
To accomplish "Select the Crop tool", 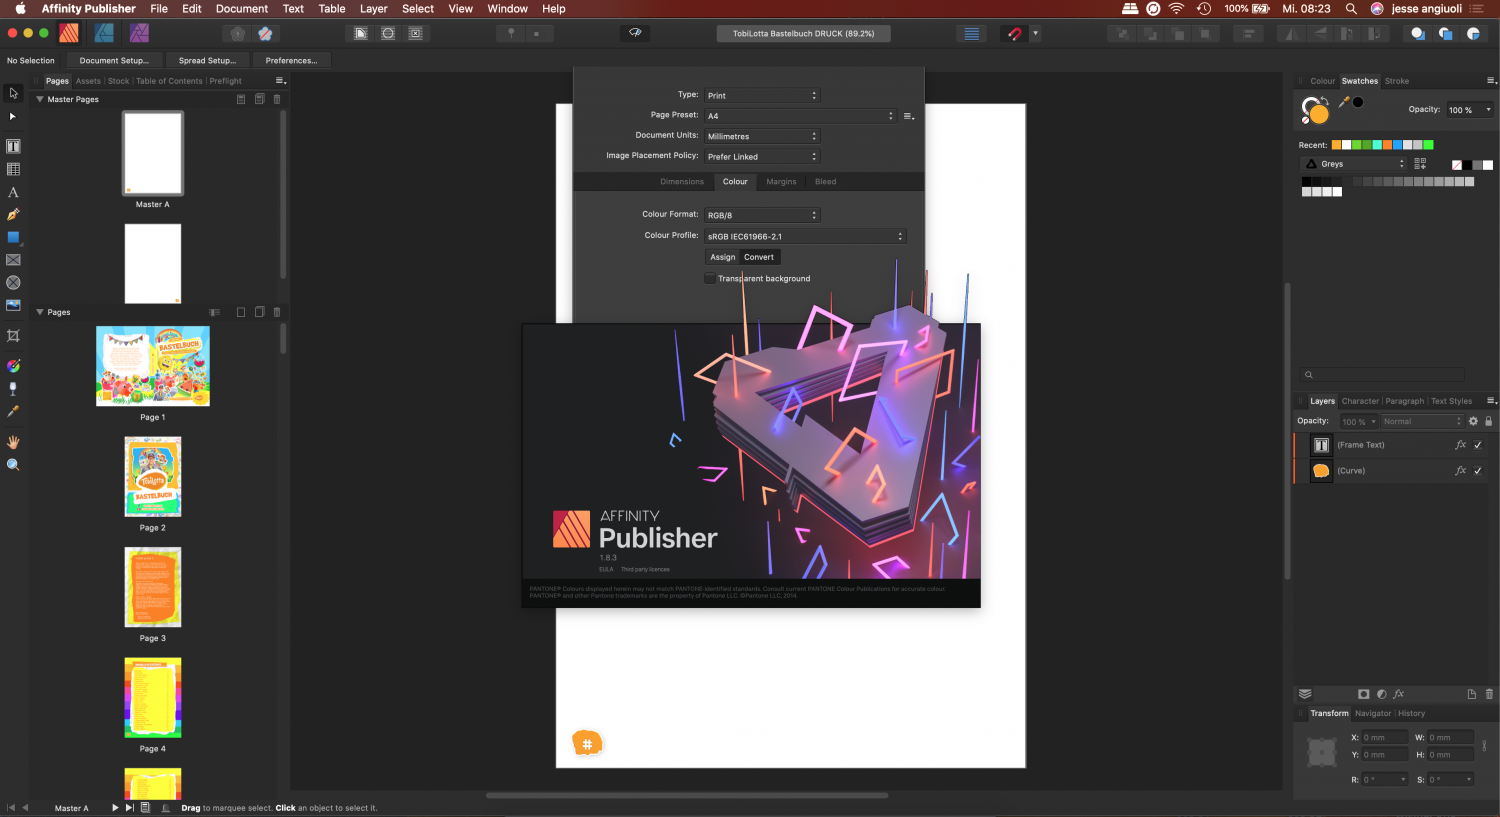I will tap(13, 335).
